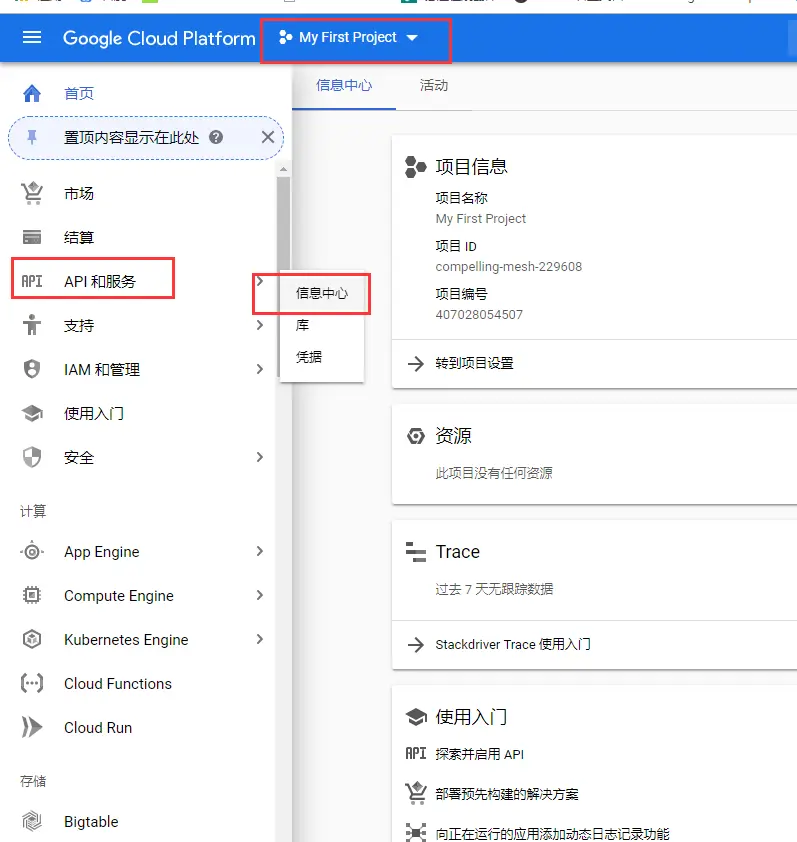The height and width of the screenshot is (842, 797).
Task: Open the 安全 security menu item
Action: 79,458
